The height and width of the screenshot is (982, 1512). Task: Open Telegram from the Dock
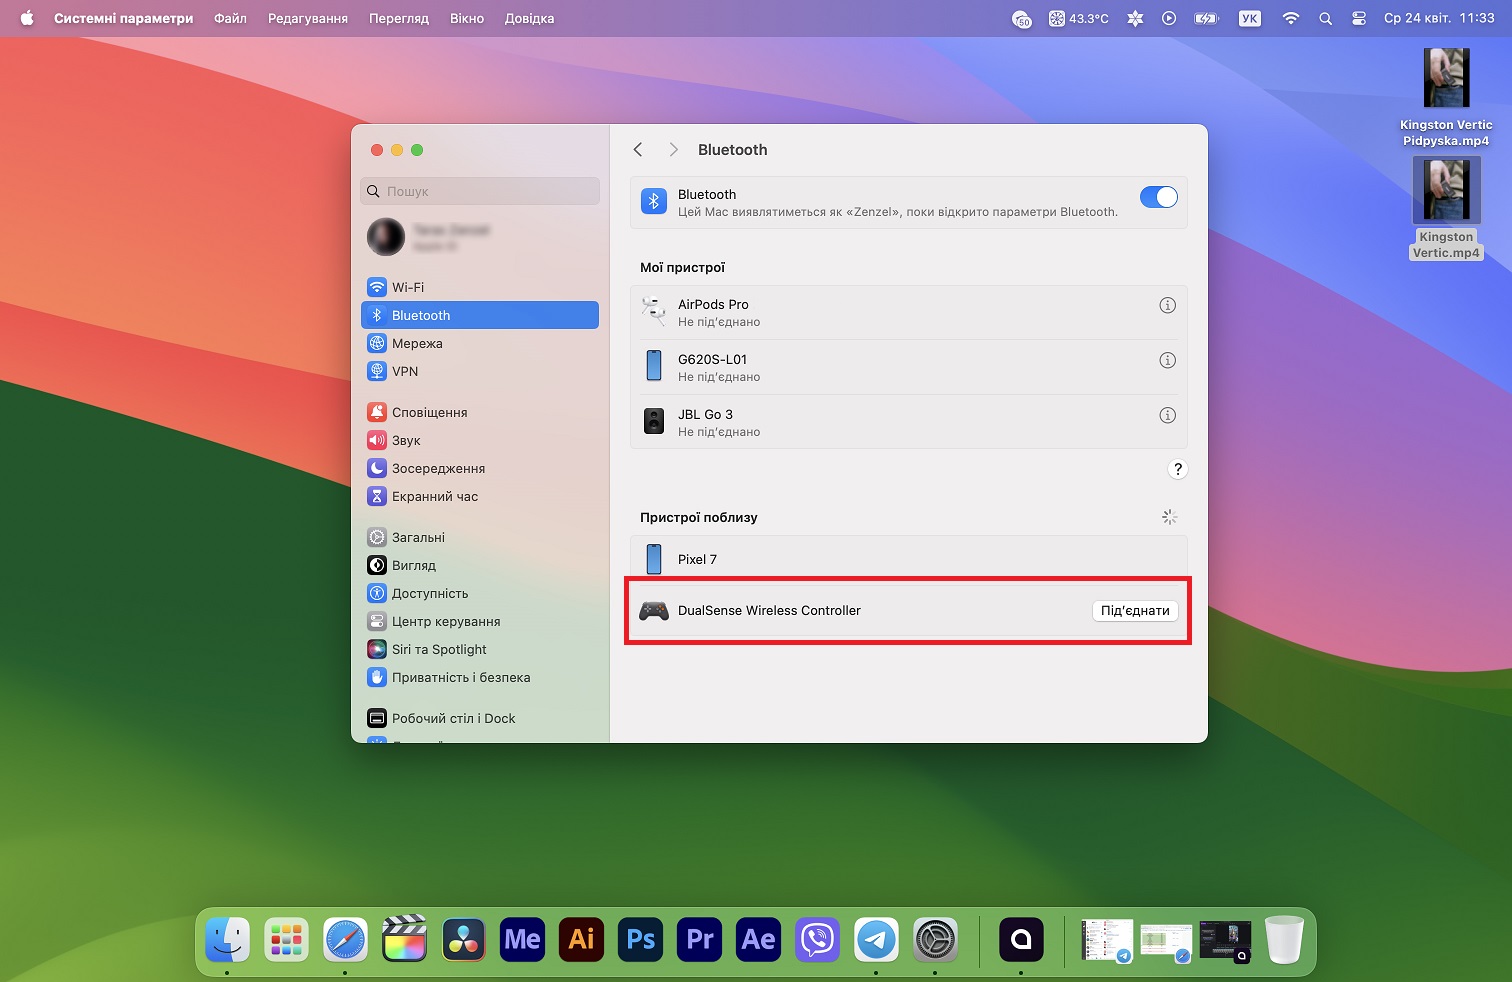tap(876, 940)
